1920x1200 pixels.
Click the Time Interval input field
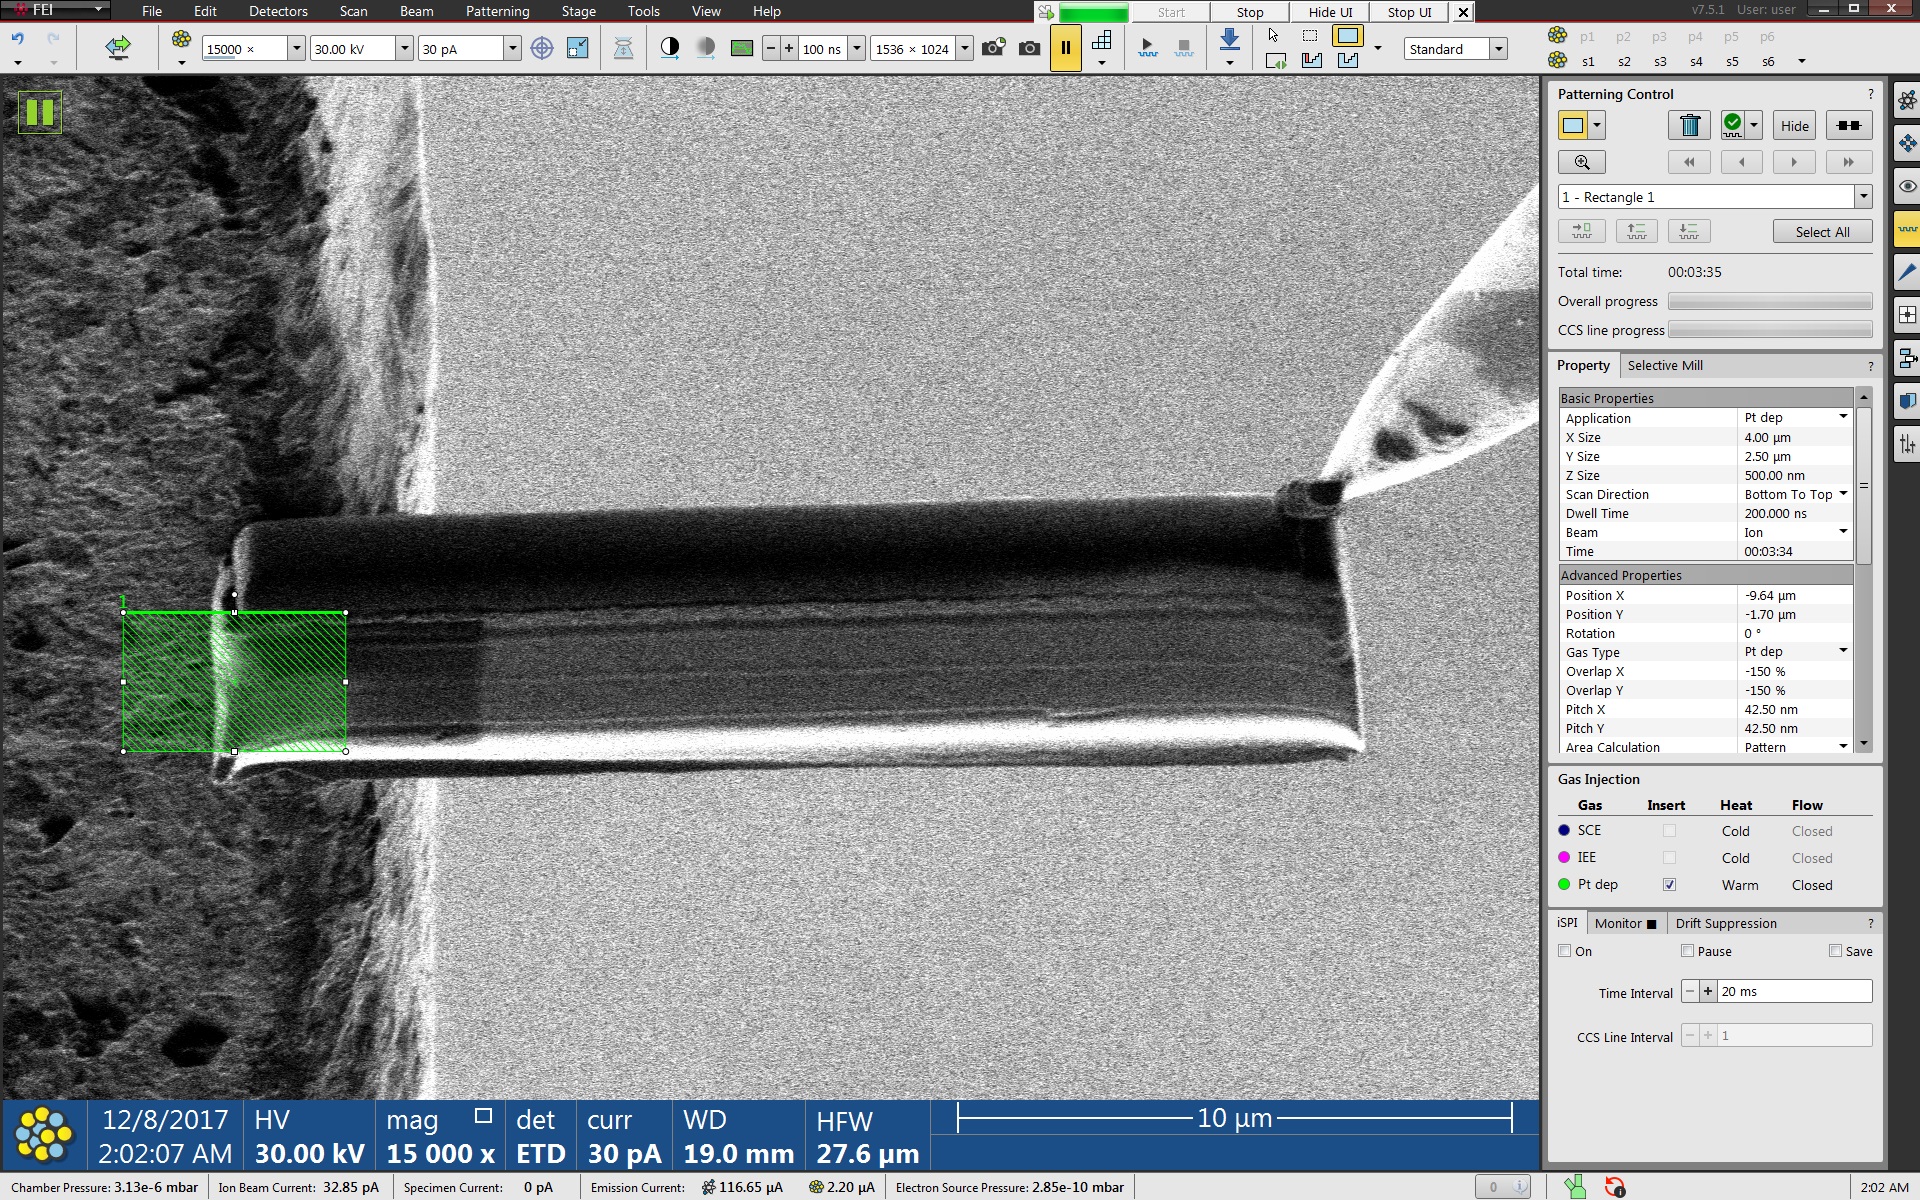[1794, 992]
